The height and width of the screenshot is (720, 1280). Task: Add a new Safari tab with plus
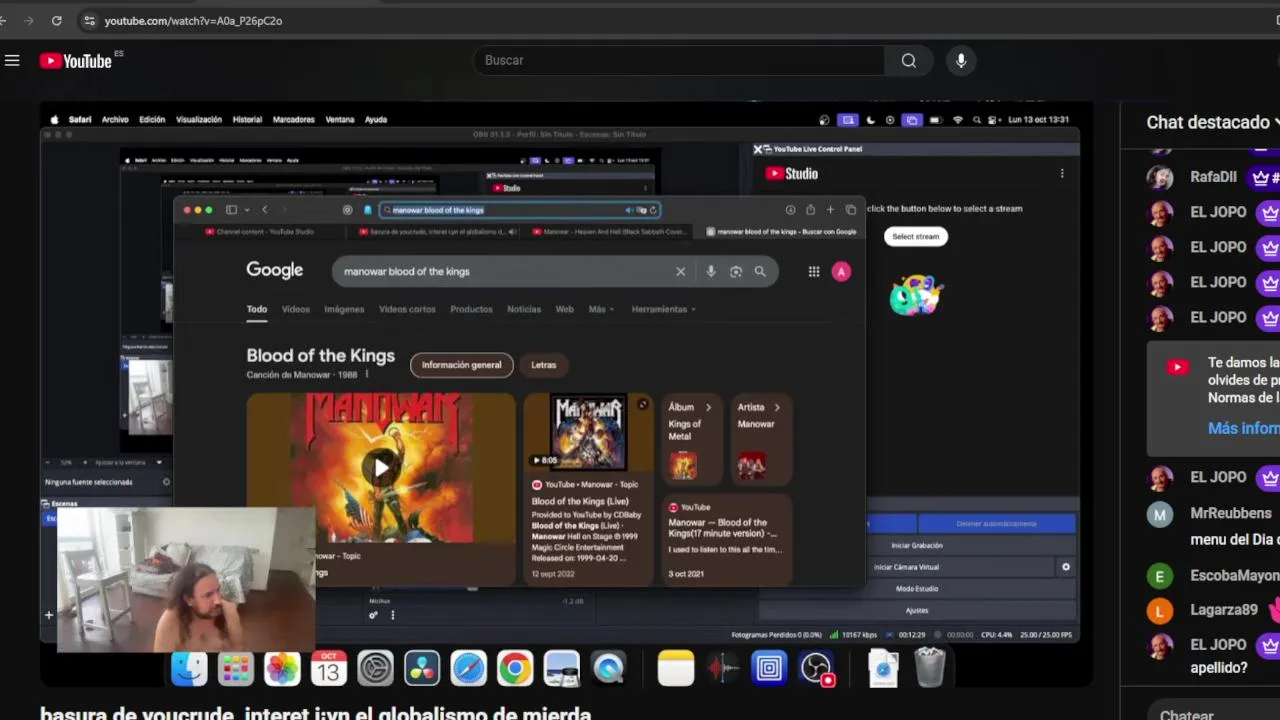(x=830, y=210)
